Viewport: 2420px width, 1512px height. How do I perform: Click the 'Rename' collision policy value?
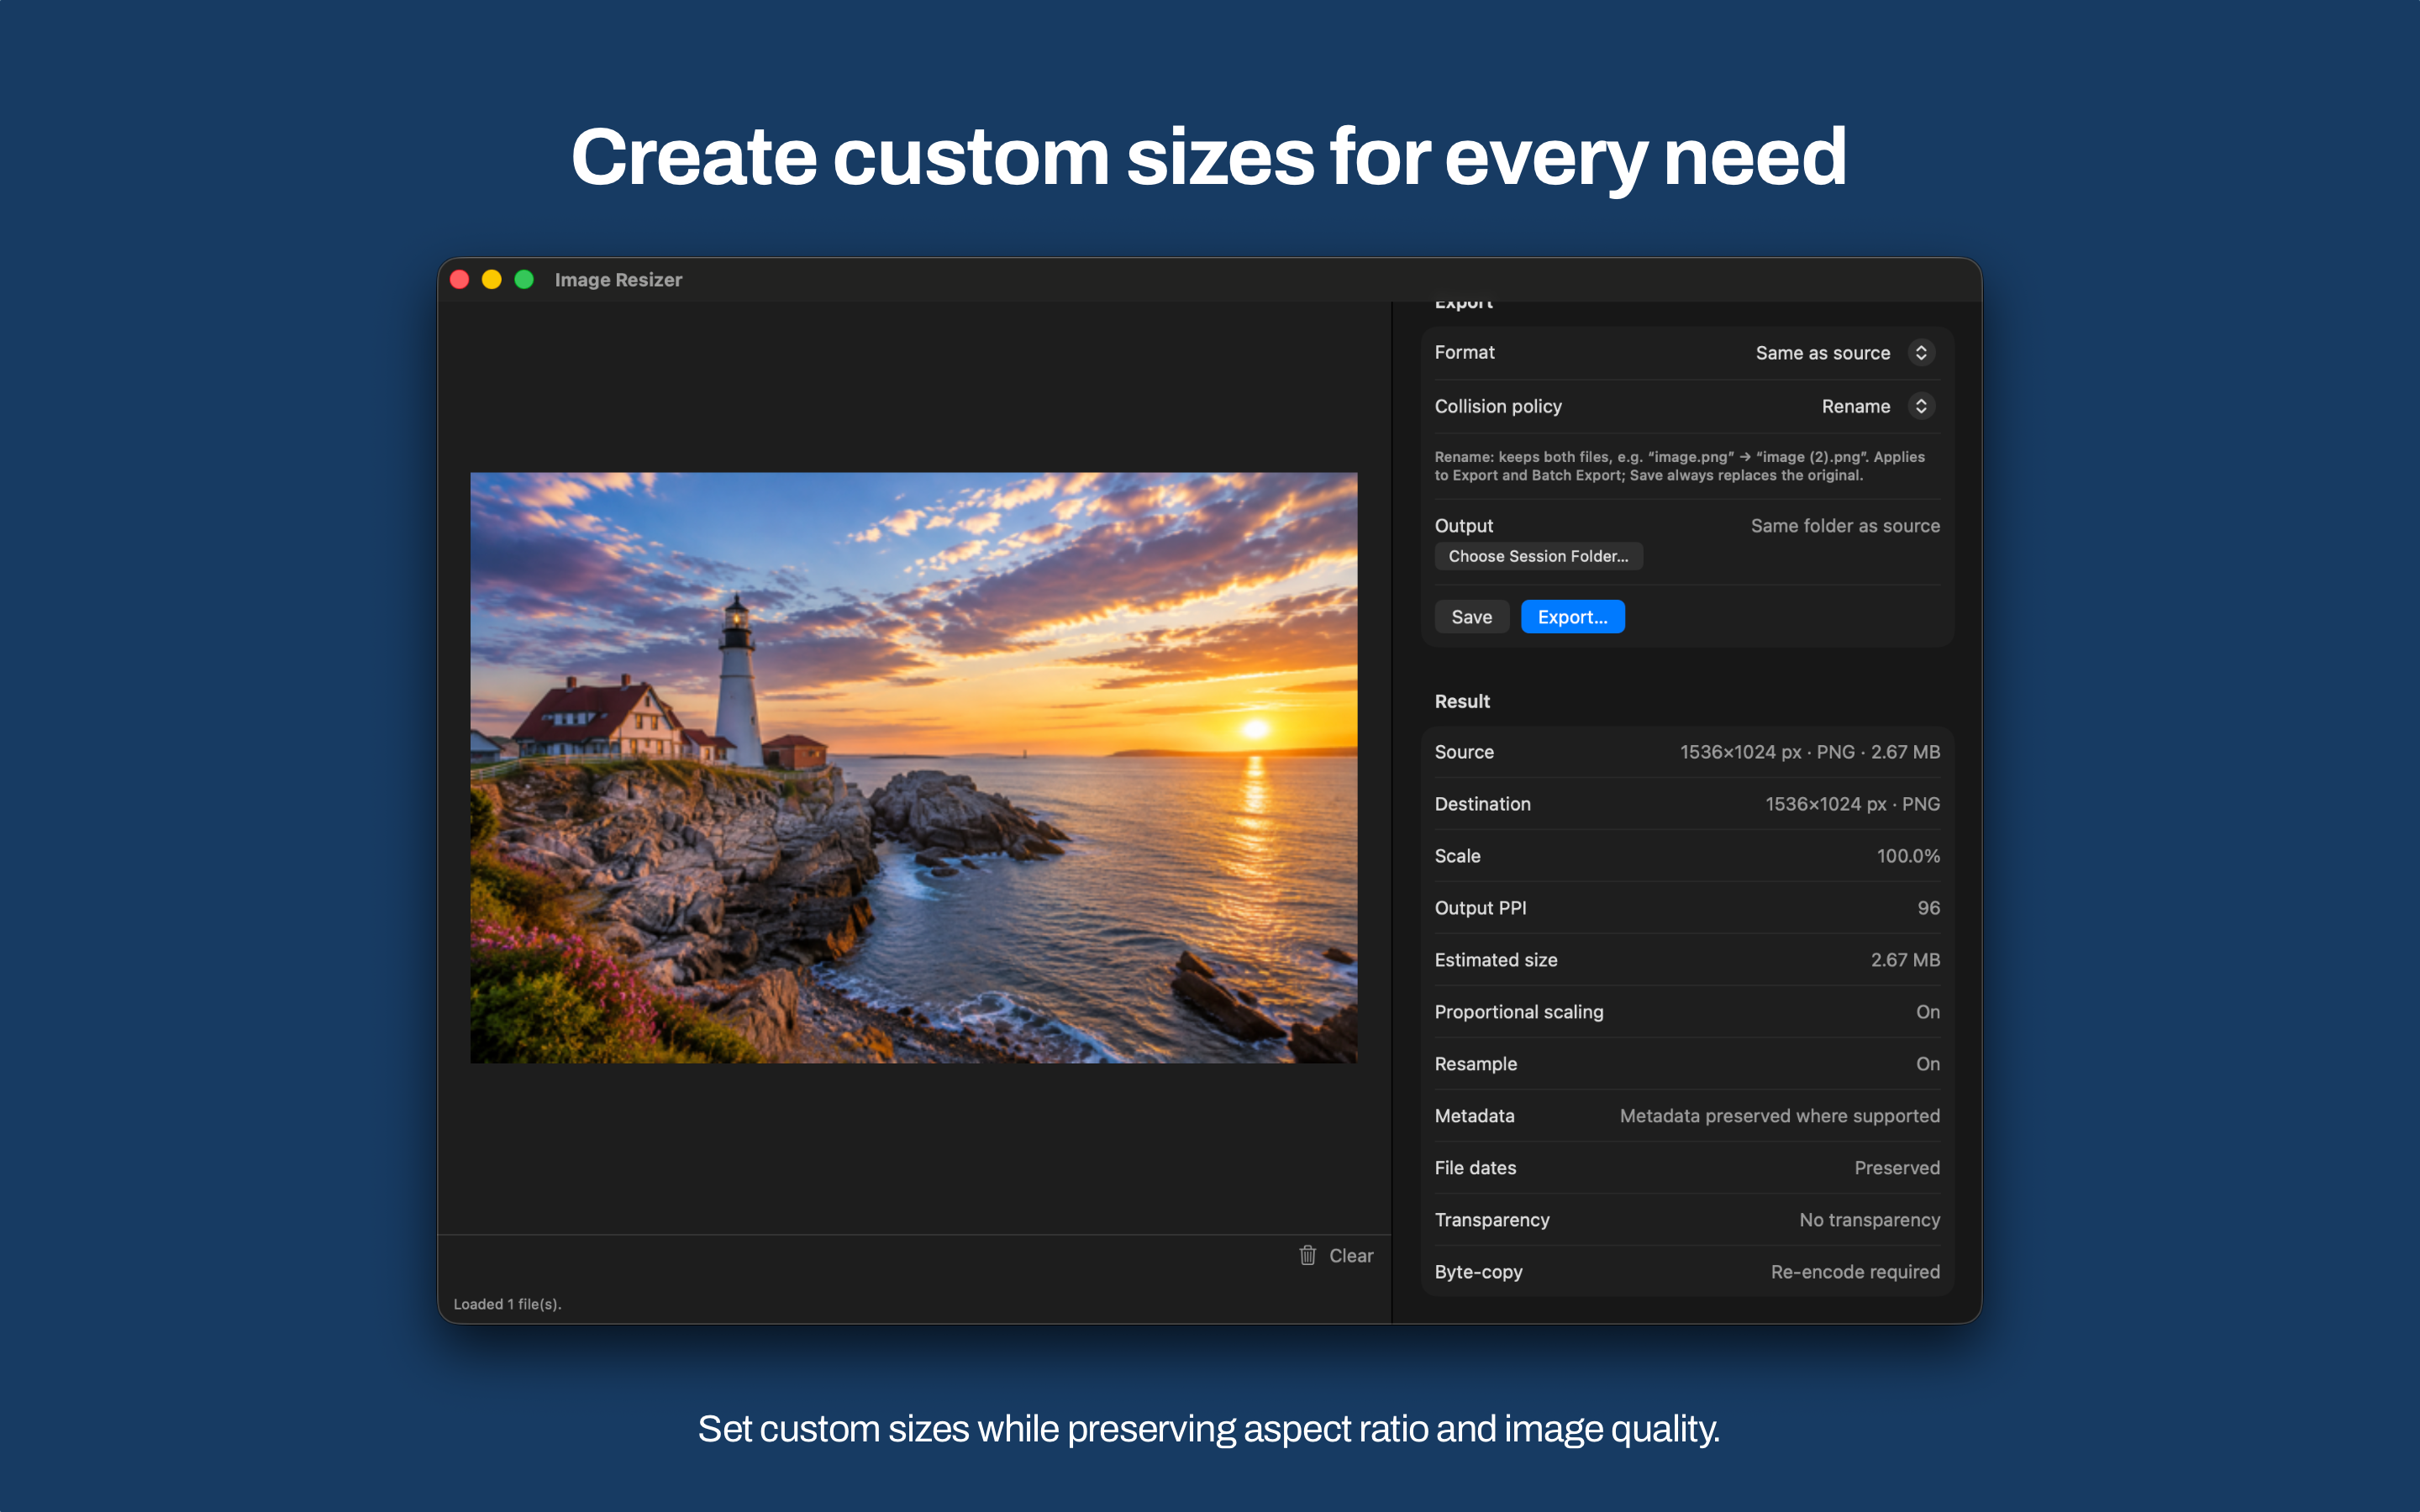[1855, 406]
